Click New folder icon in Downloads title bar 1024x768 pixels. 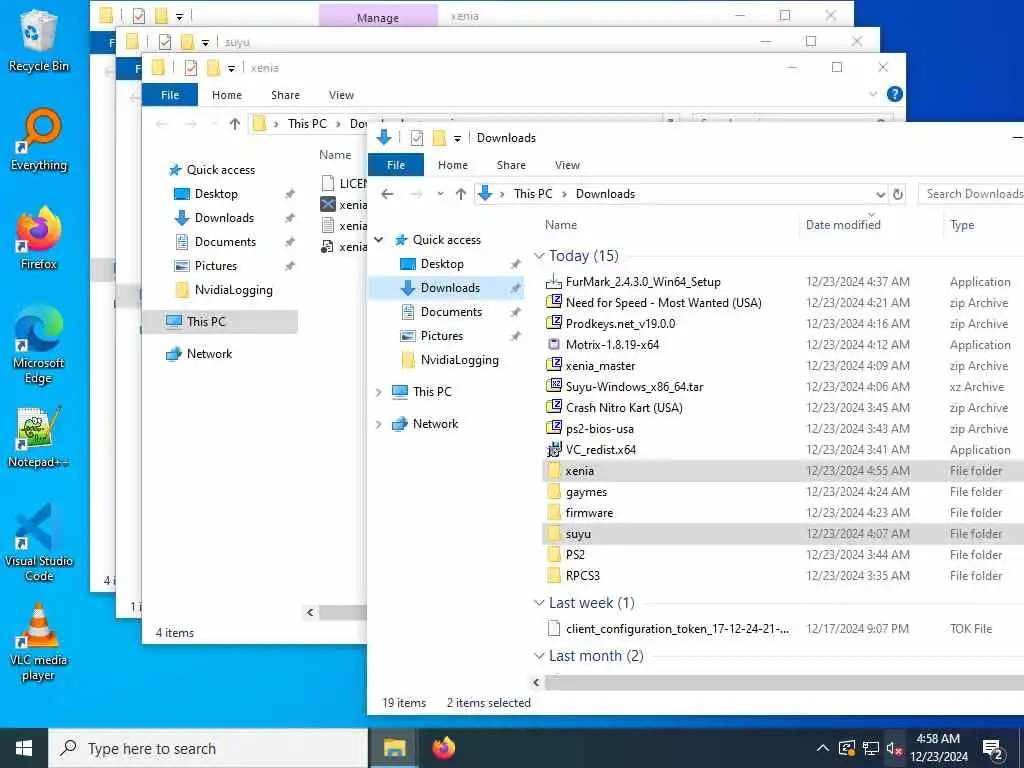pyautogui.click(x=440, y=138)
